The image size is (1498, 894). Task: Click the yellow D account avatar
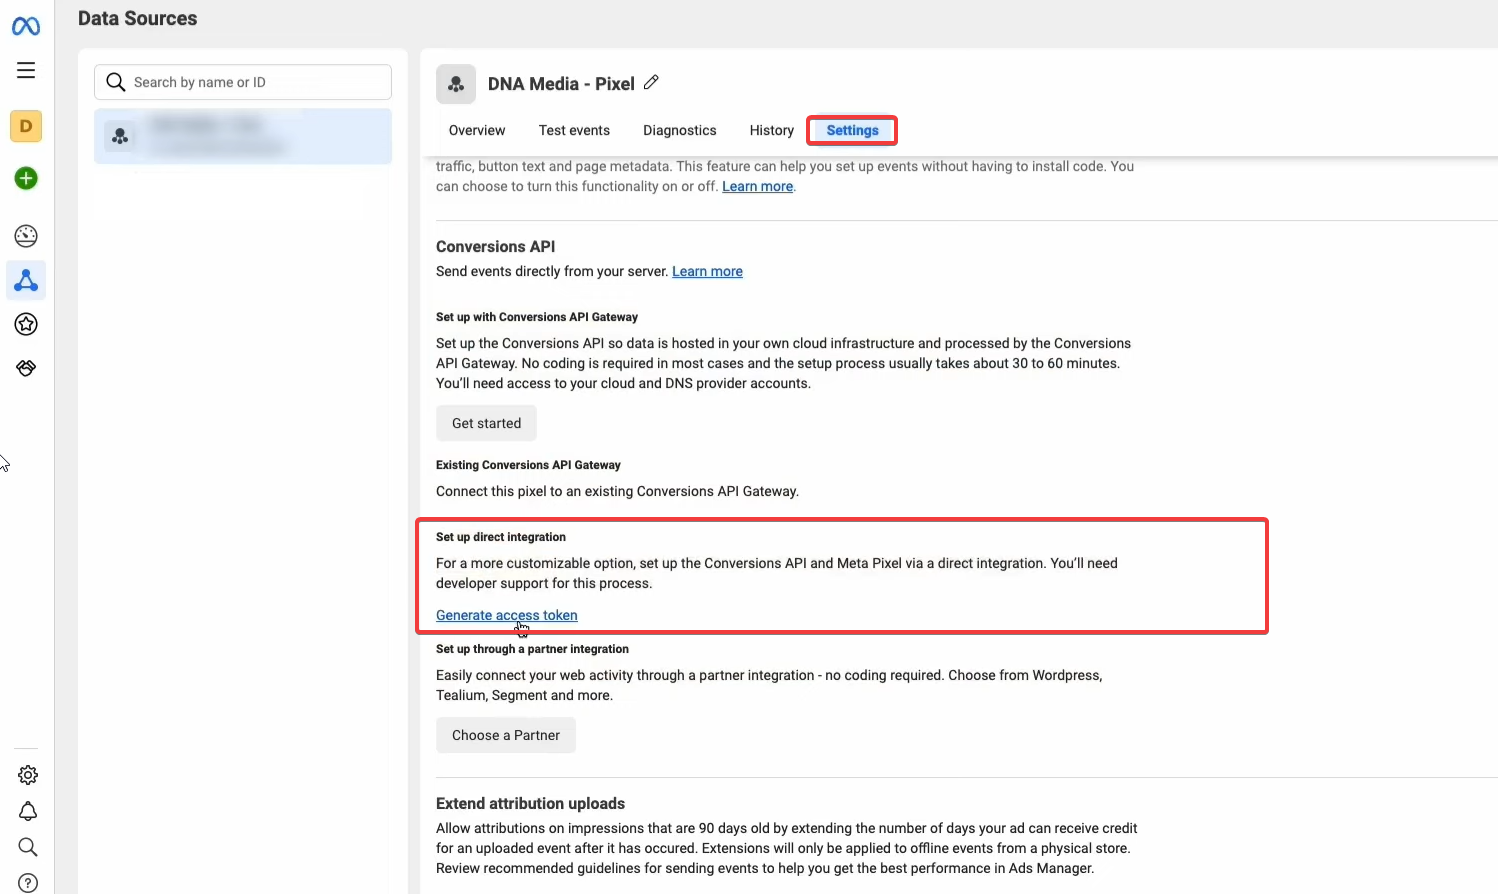point(26,126)
